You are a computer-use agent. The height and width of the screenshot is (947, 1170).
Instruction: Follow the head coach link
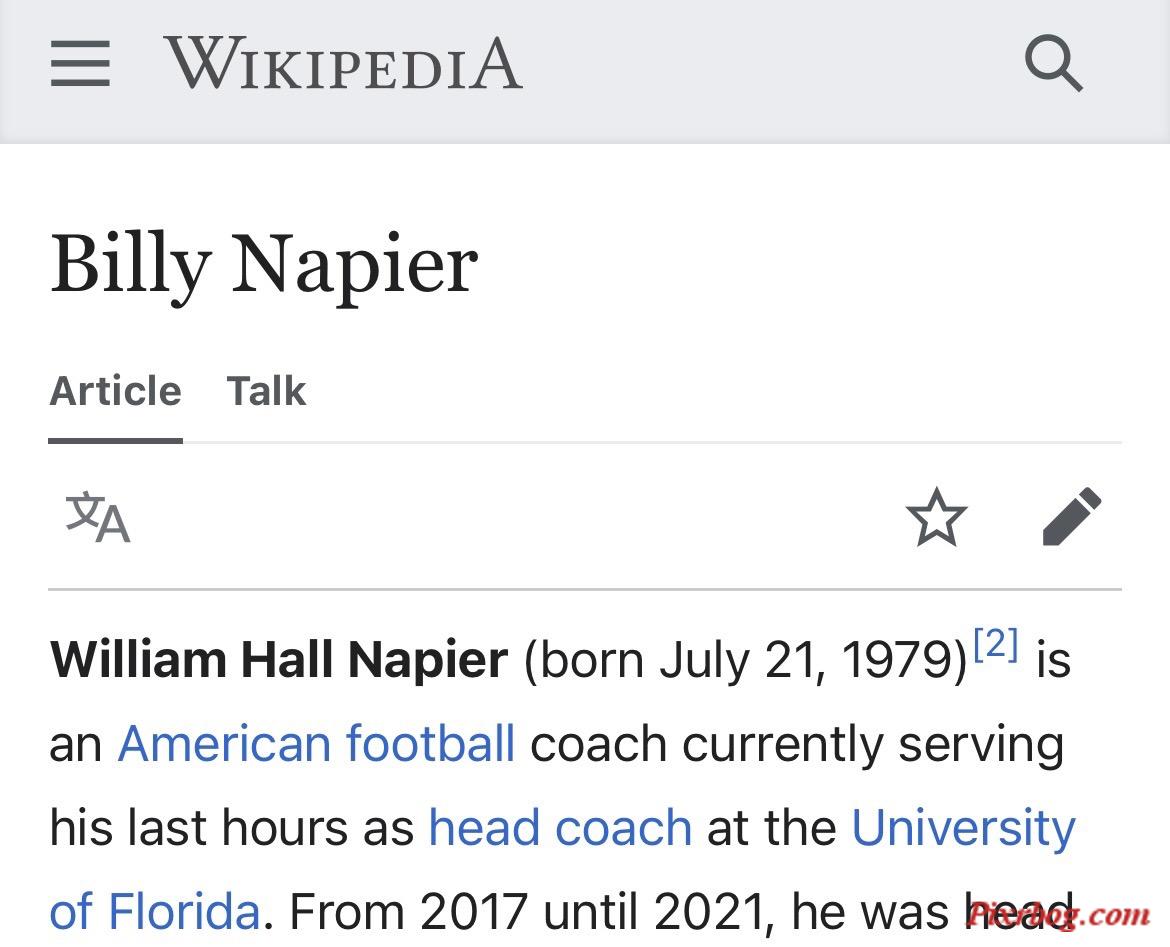click(560, 828)
